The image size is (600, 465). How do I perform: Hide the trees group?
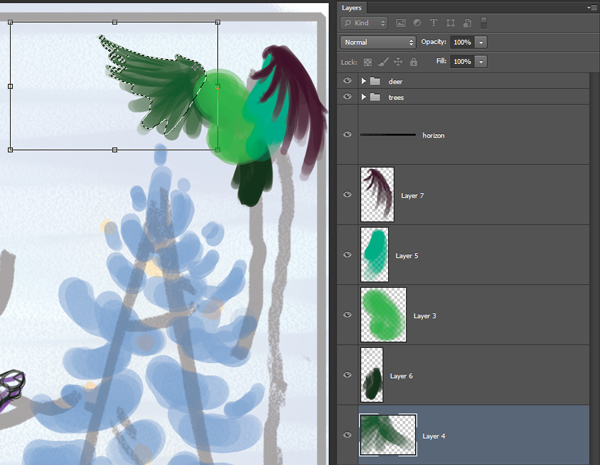tap(347, 96)
